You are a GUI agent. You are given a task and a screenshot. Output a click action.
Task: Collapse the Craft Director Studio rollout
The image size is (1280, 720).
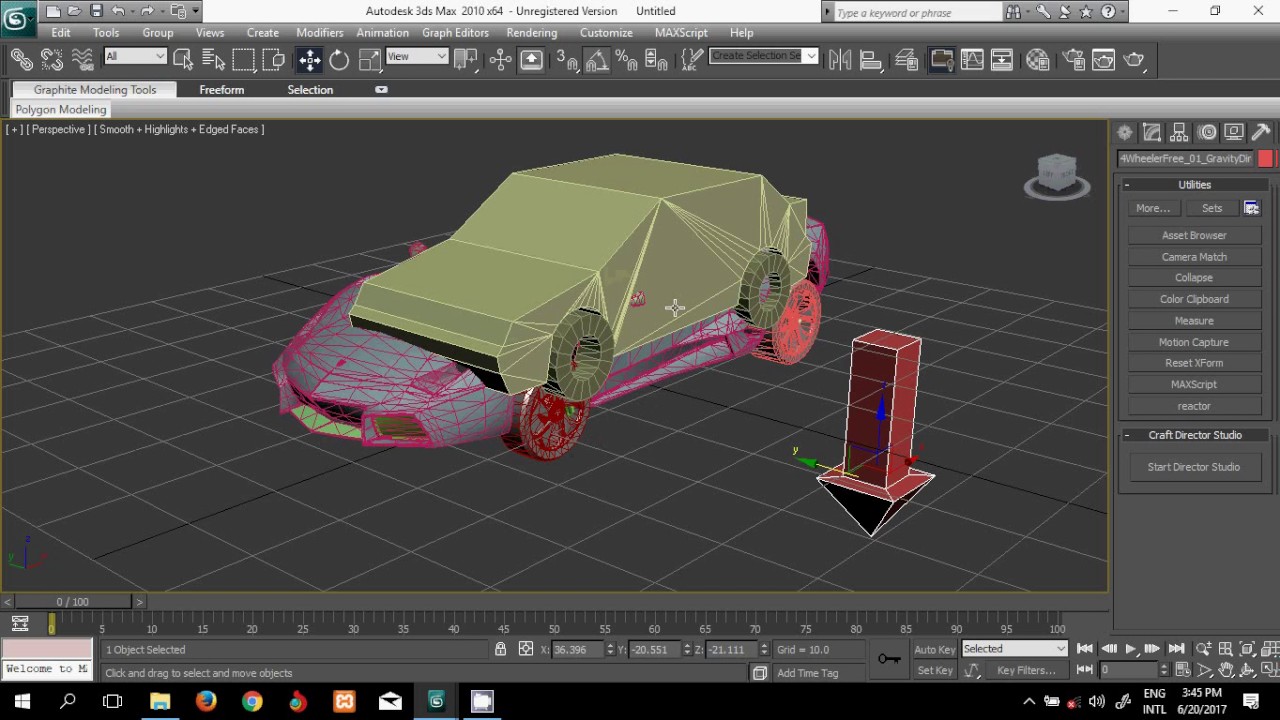[1194, 435]
